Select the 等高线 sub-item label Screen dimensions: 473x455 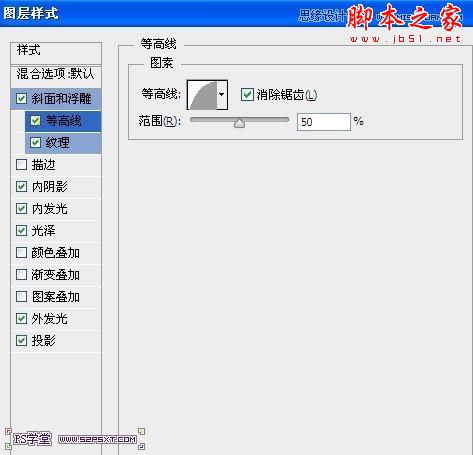[63, 121]
